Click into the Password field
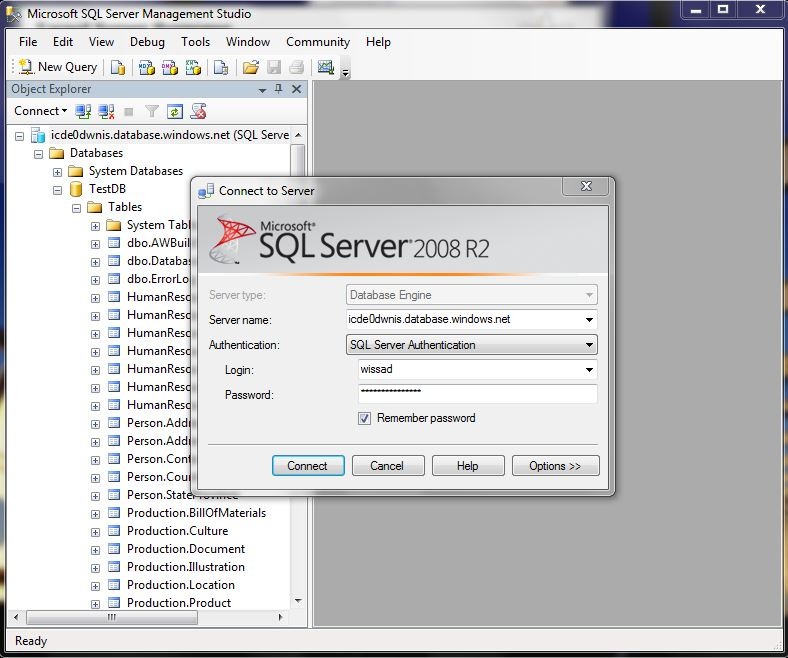The height and width of the screenshot is (658, 788). (x=477, y=394)
